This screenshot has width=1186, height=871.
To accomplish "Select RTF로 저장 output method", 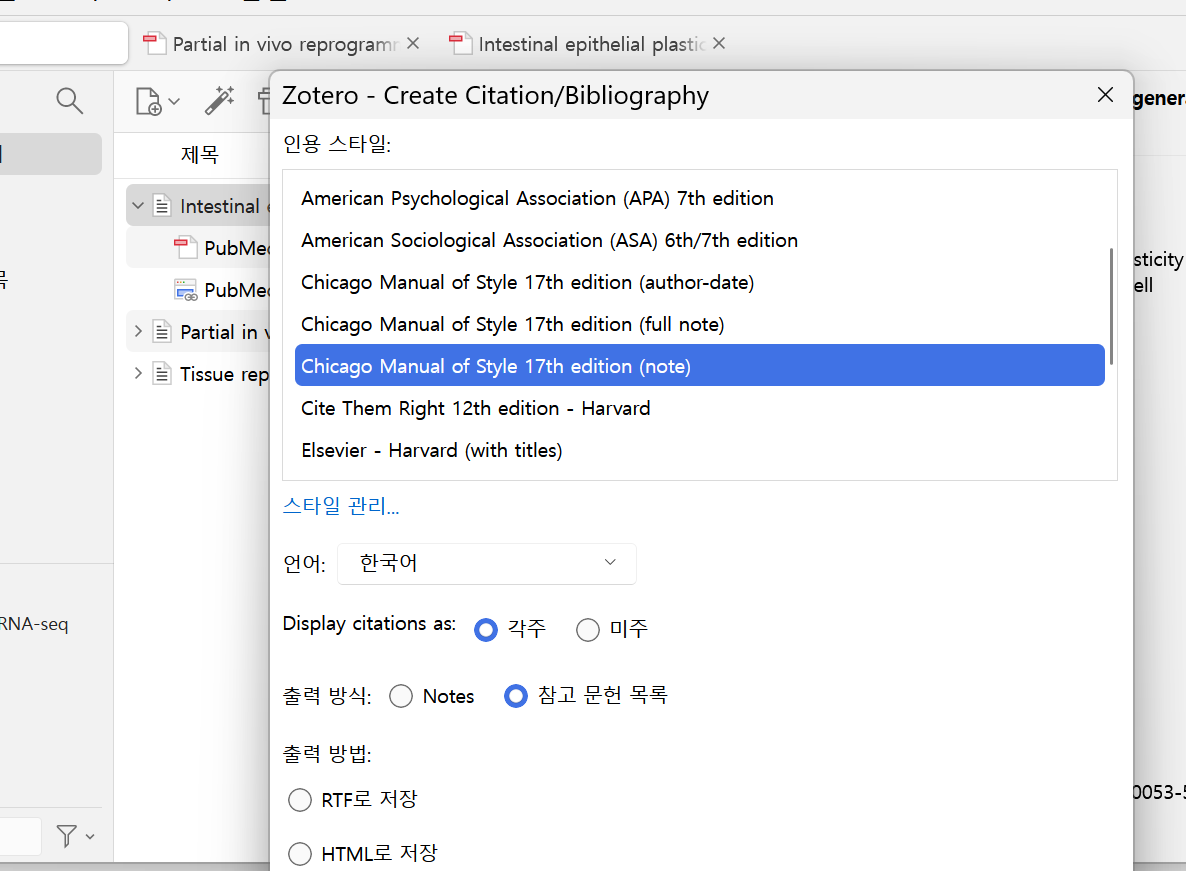I will coord(300,799).
